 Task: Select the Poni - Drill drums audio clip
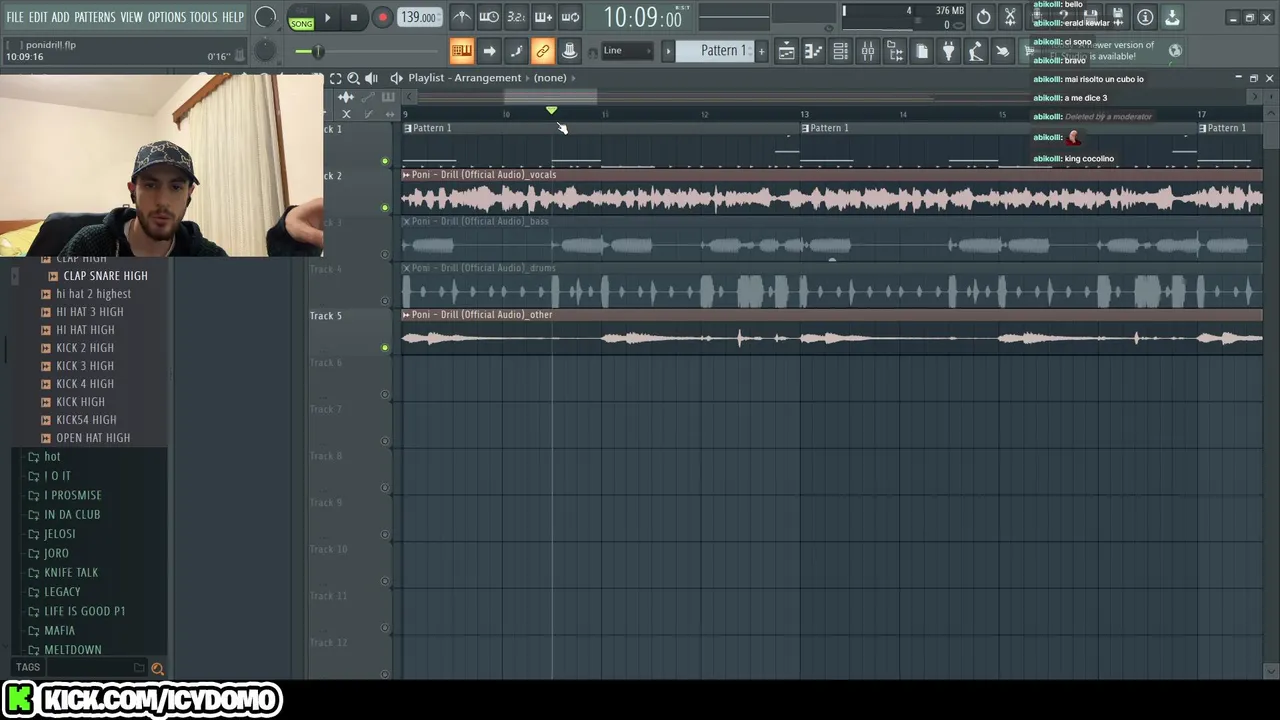pyautogui.click(x=832, y=285)
